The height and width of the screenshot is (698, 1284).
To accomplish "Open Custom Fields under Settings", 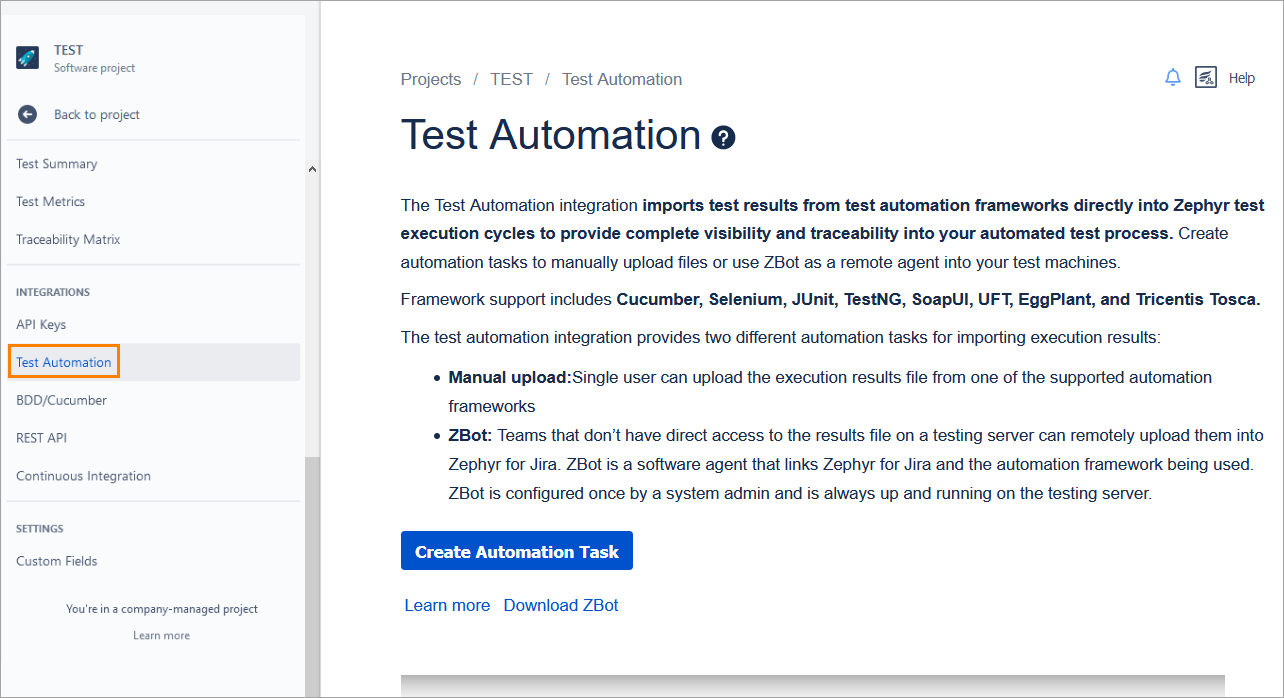I will [56, 560].
